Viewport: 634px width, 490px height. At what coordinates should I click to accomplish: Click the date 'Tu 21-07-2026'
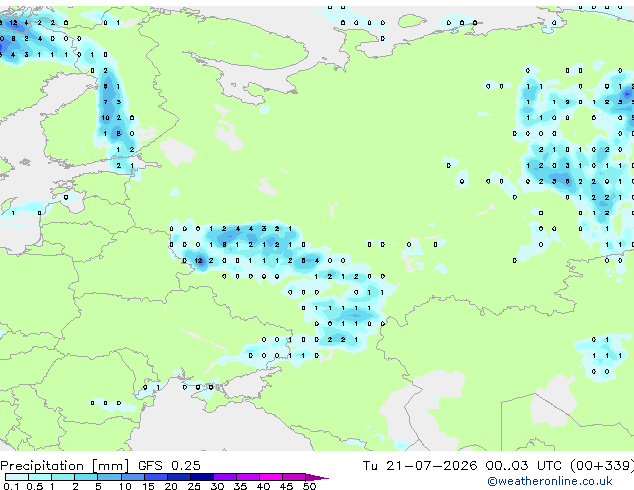[x=420, y=466]
